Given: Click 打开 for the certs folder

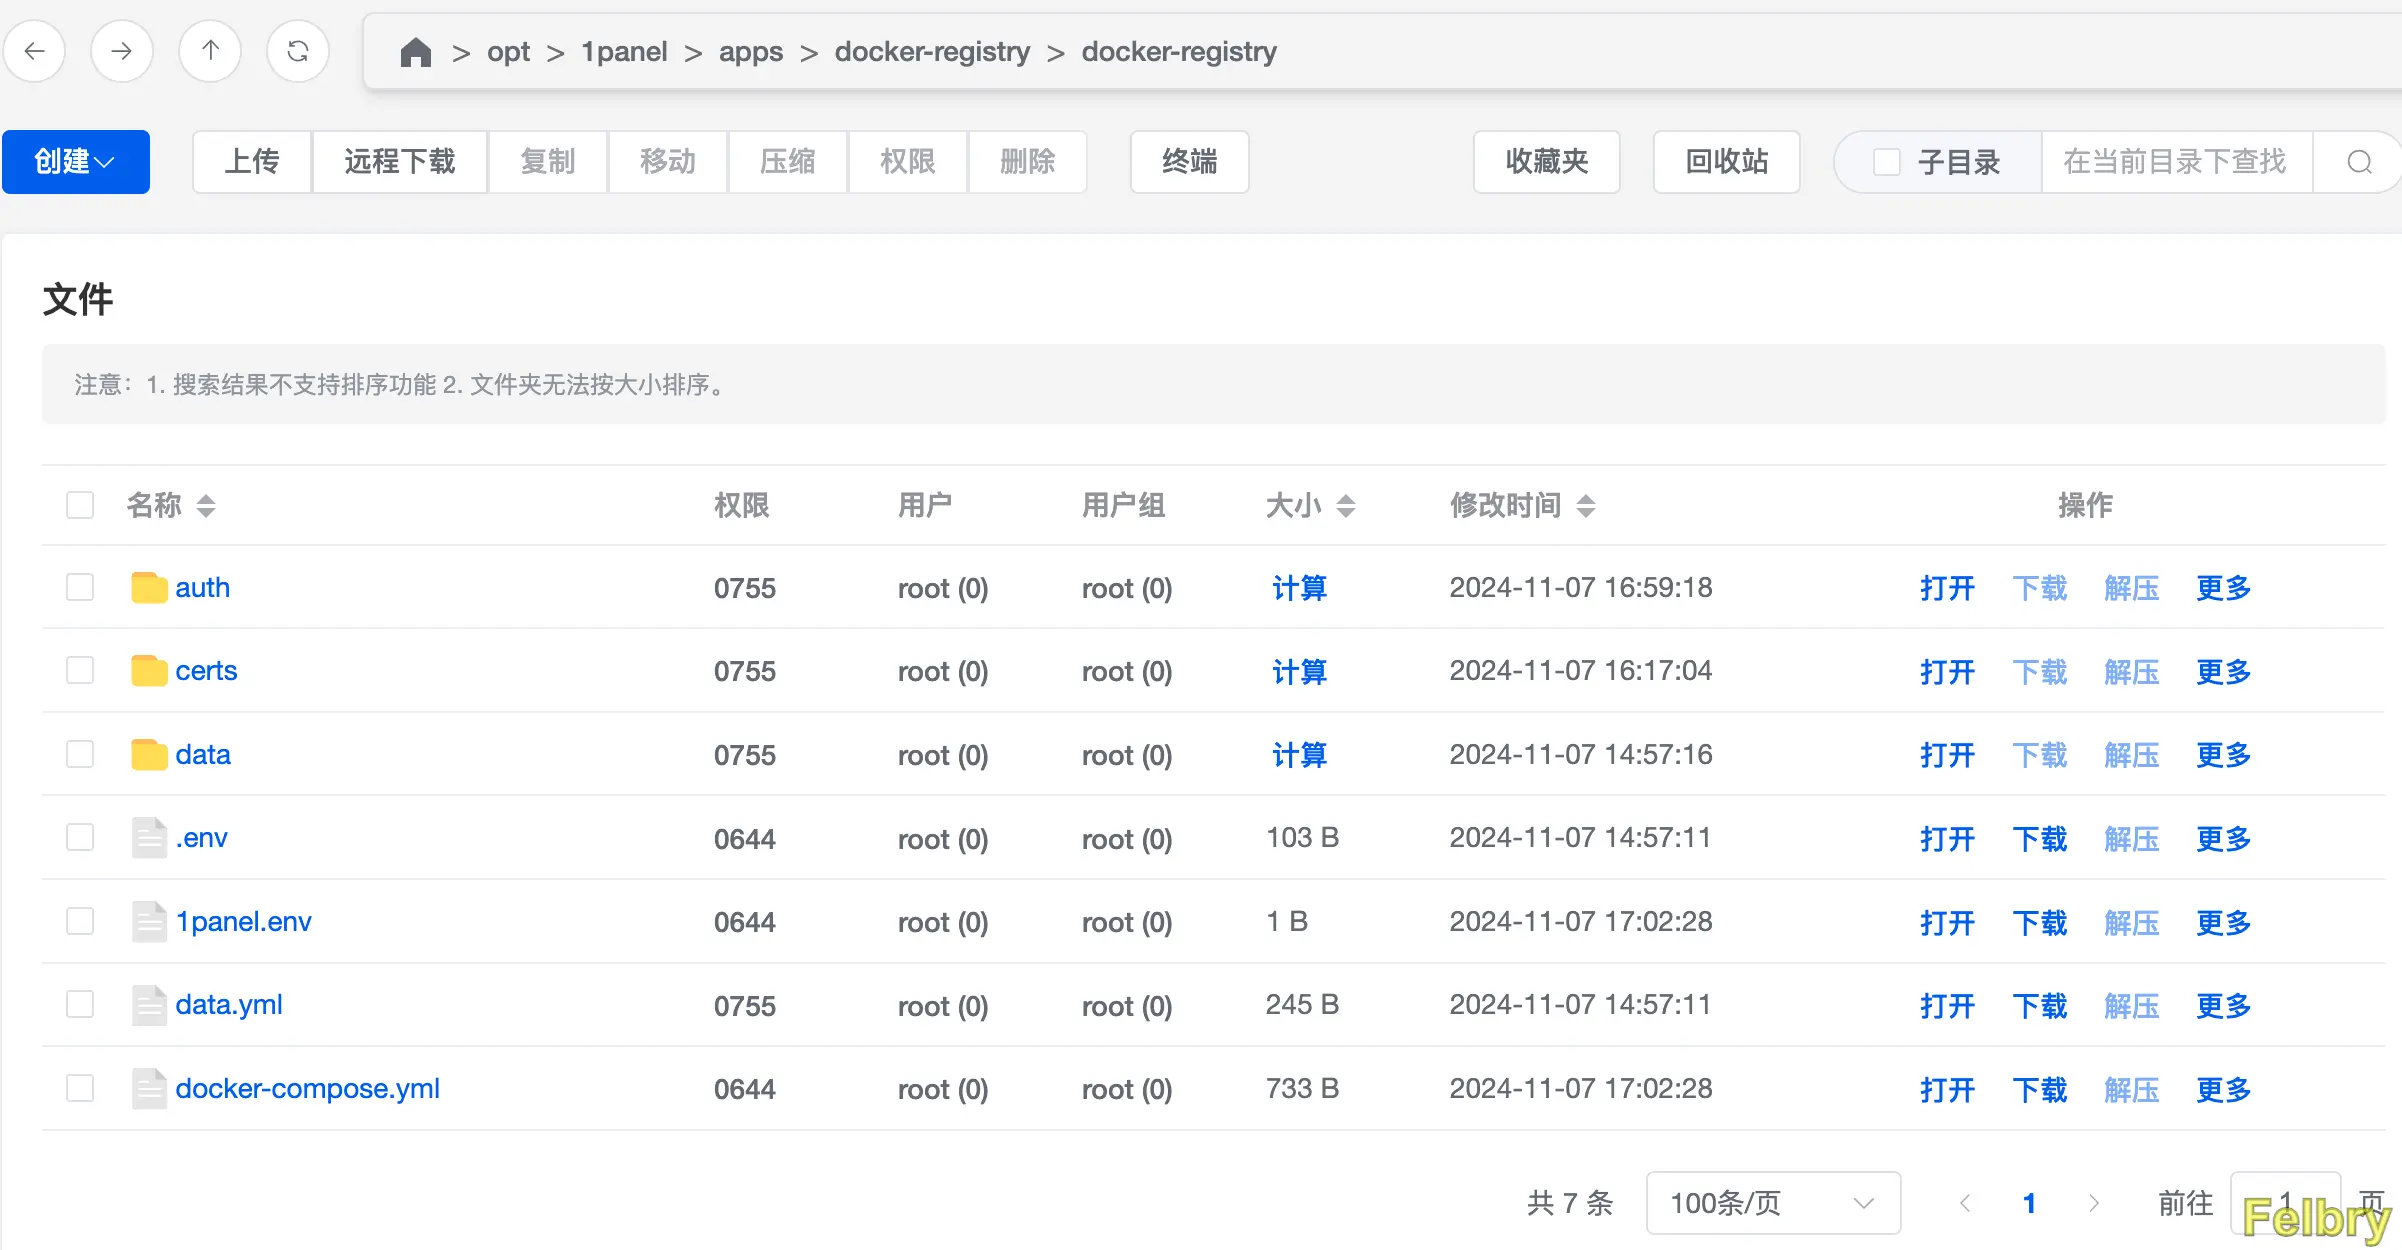Looking at the screenshot, I should pyautogui.click(x=1947, y=671).
